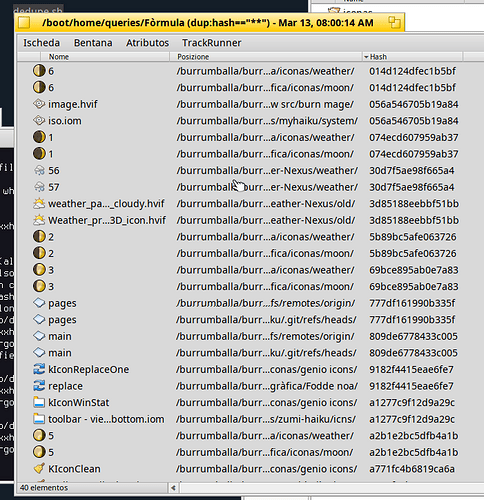Select the moon phase icon named 3 in weather folder
The image size is (484, 500).
click(39, 270)
